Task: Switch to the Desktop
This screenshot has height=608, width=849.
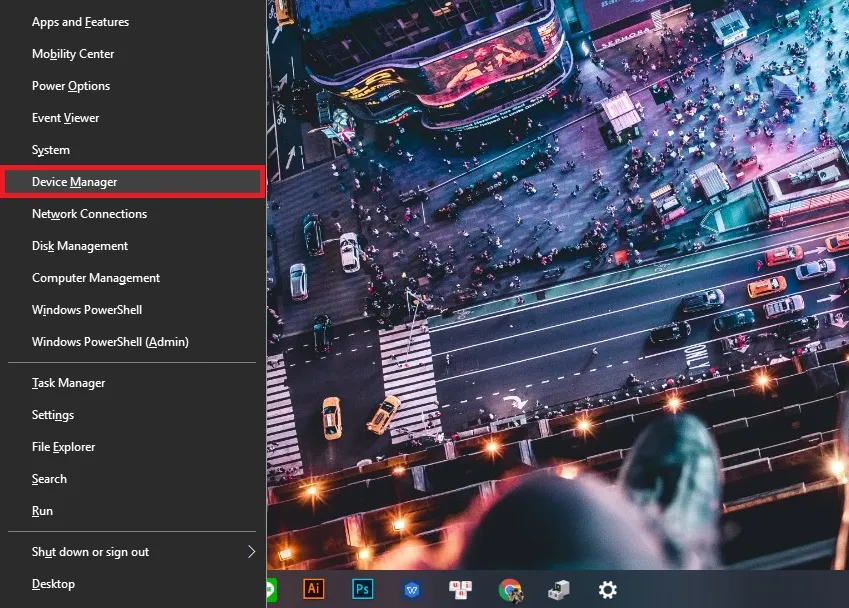Action: [53, 583]
